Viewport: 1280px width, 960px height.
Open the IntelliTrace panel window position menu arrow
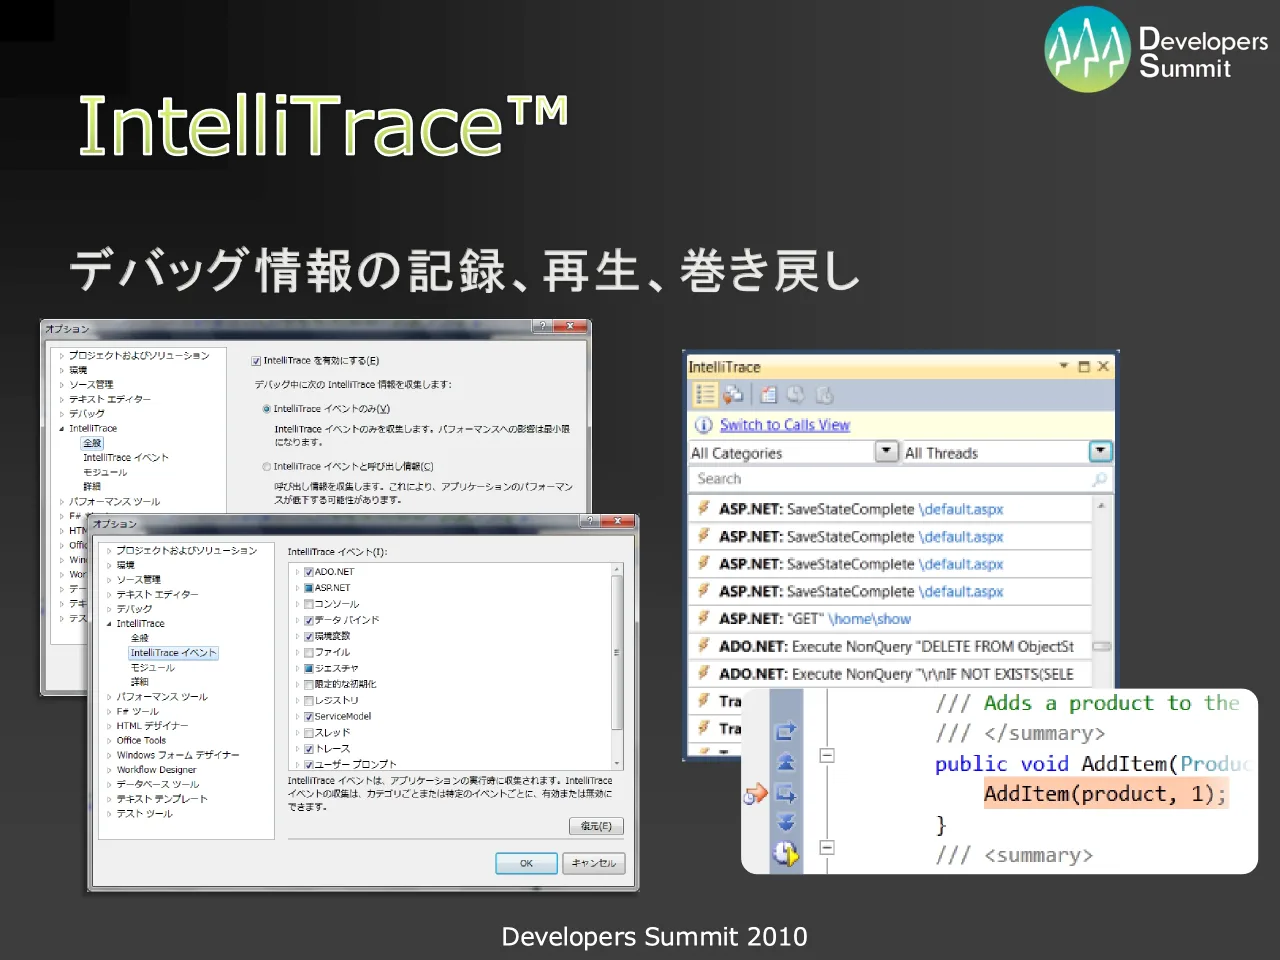click(x=1064, y=366)
